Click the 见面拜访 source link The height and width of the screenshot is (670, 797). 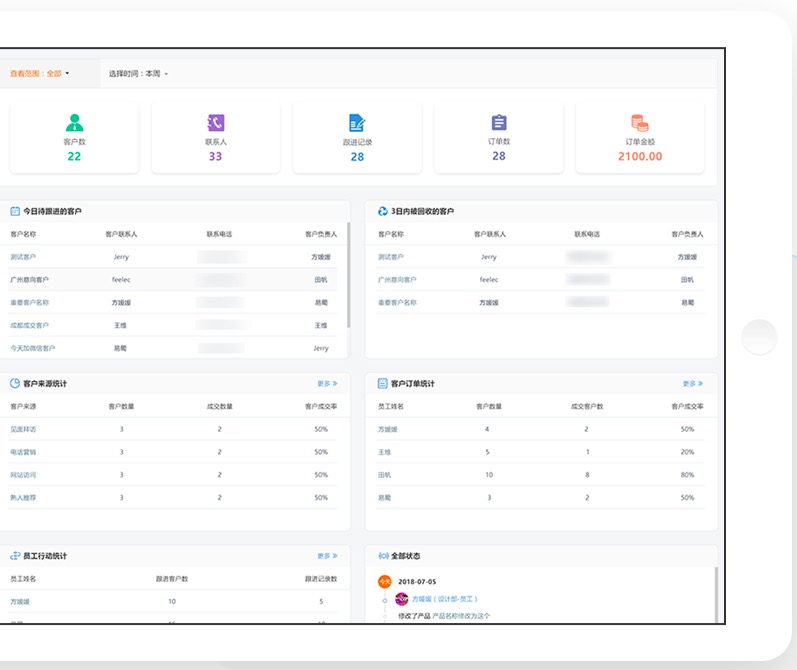tap(23, 429)
